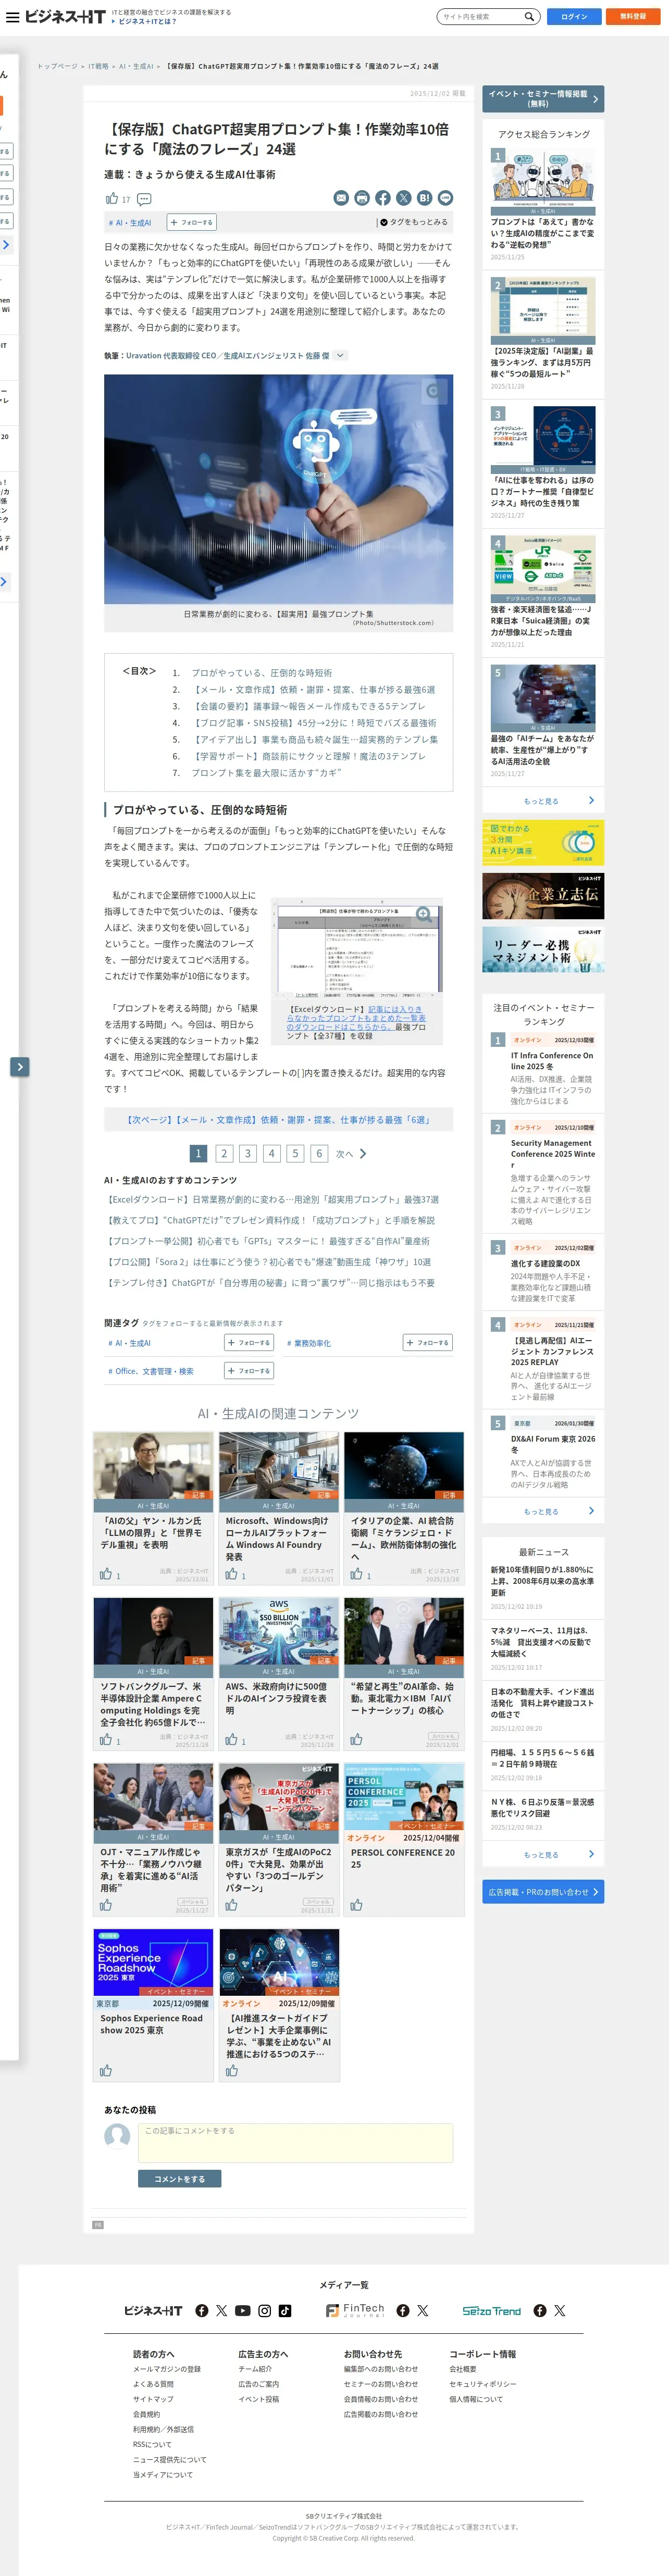Share the article by email icon
669x2576 pixels.
(341, 198)
